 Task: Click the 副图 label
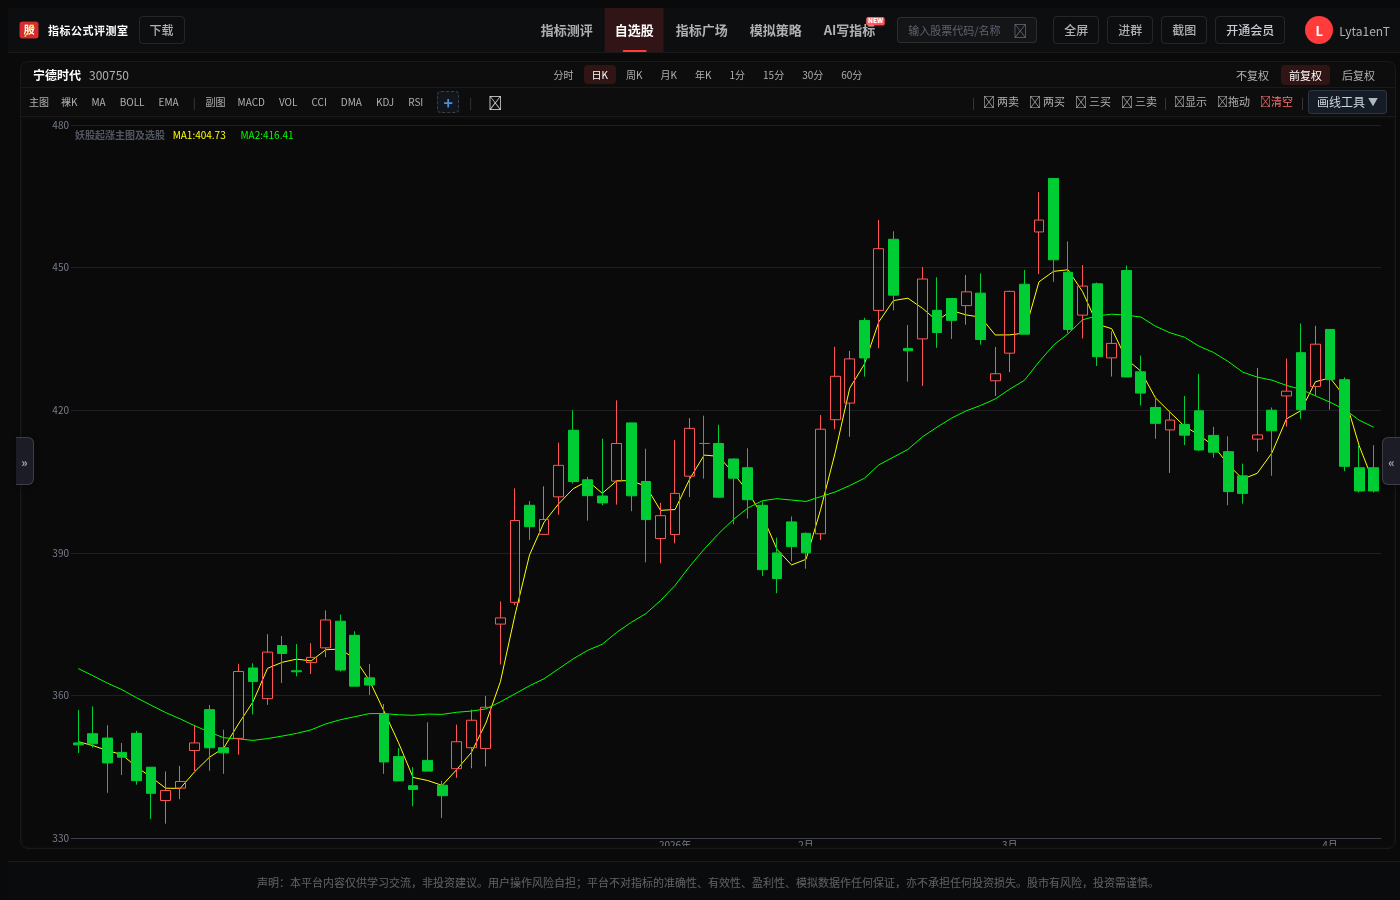click(x=215, y=103)
